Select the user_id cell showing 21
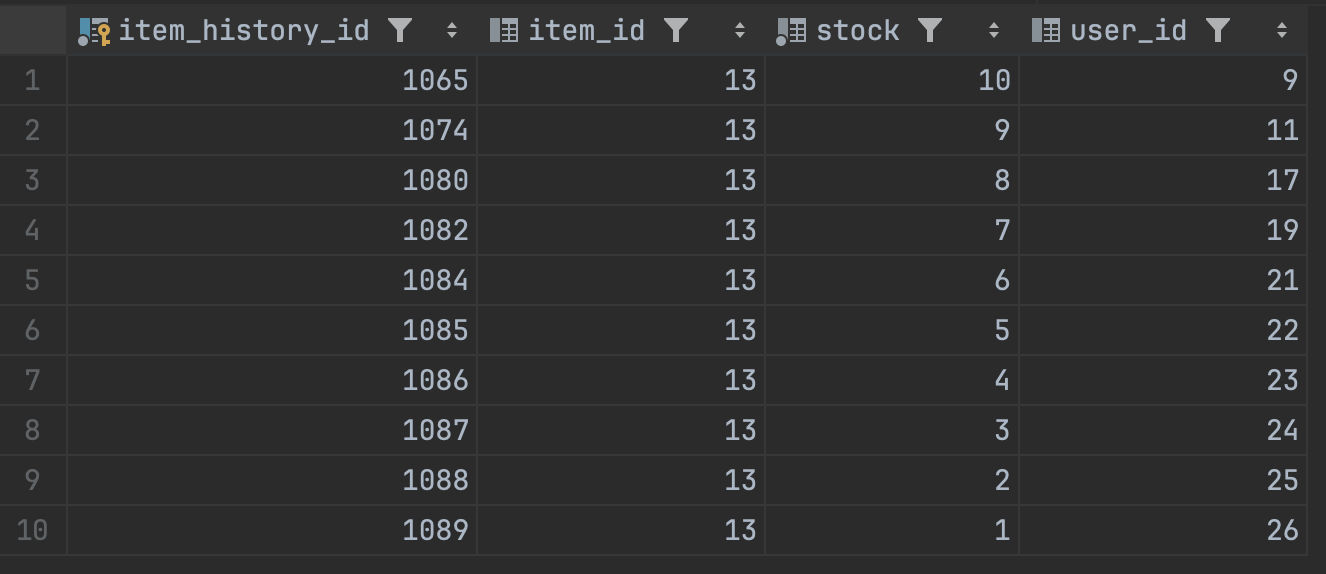This screenshot has height=574, width=1326. coord(1163,280)
